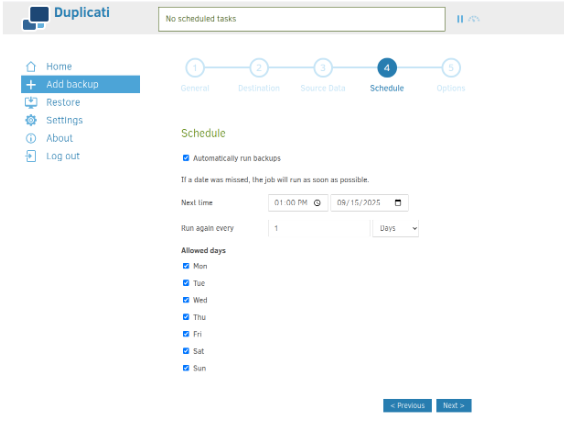Click the Next time date field
The image size is (564, 424).
[x=369, y=203]
